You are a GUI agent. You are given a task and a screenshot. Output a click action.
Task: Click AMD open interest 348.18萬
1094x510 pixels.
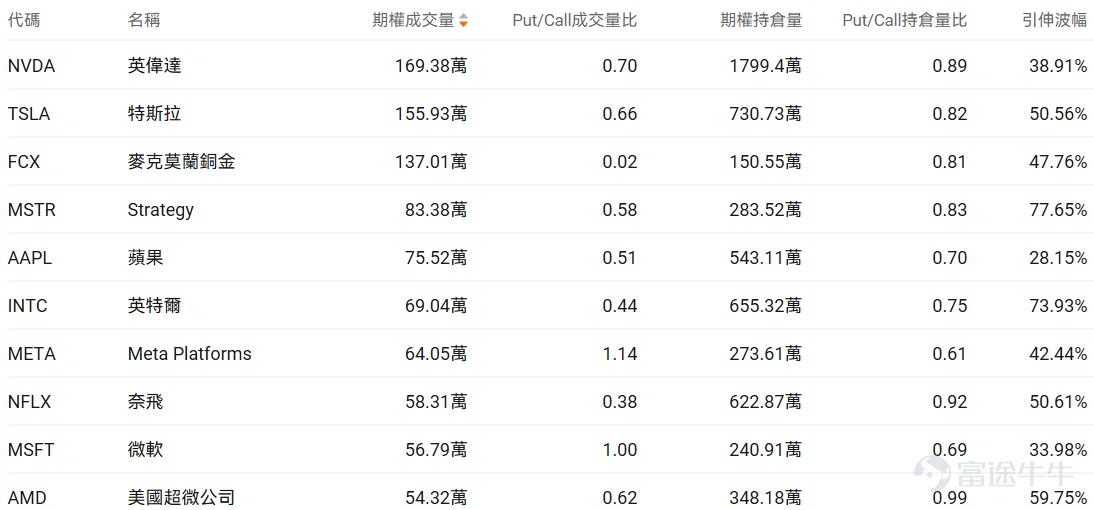pos(766,498)
